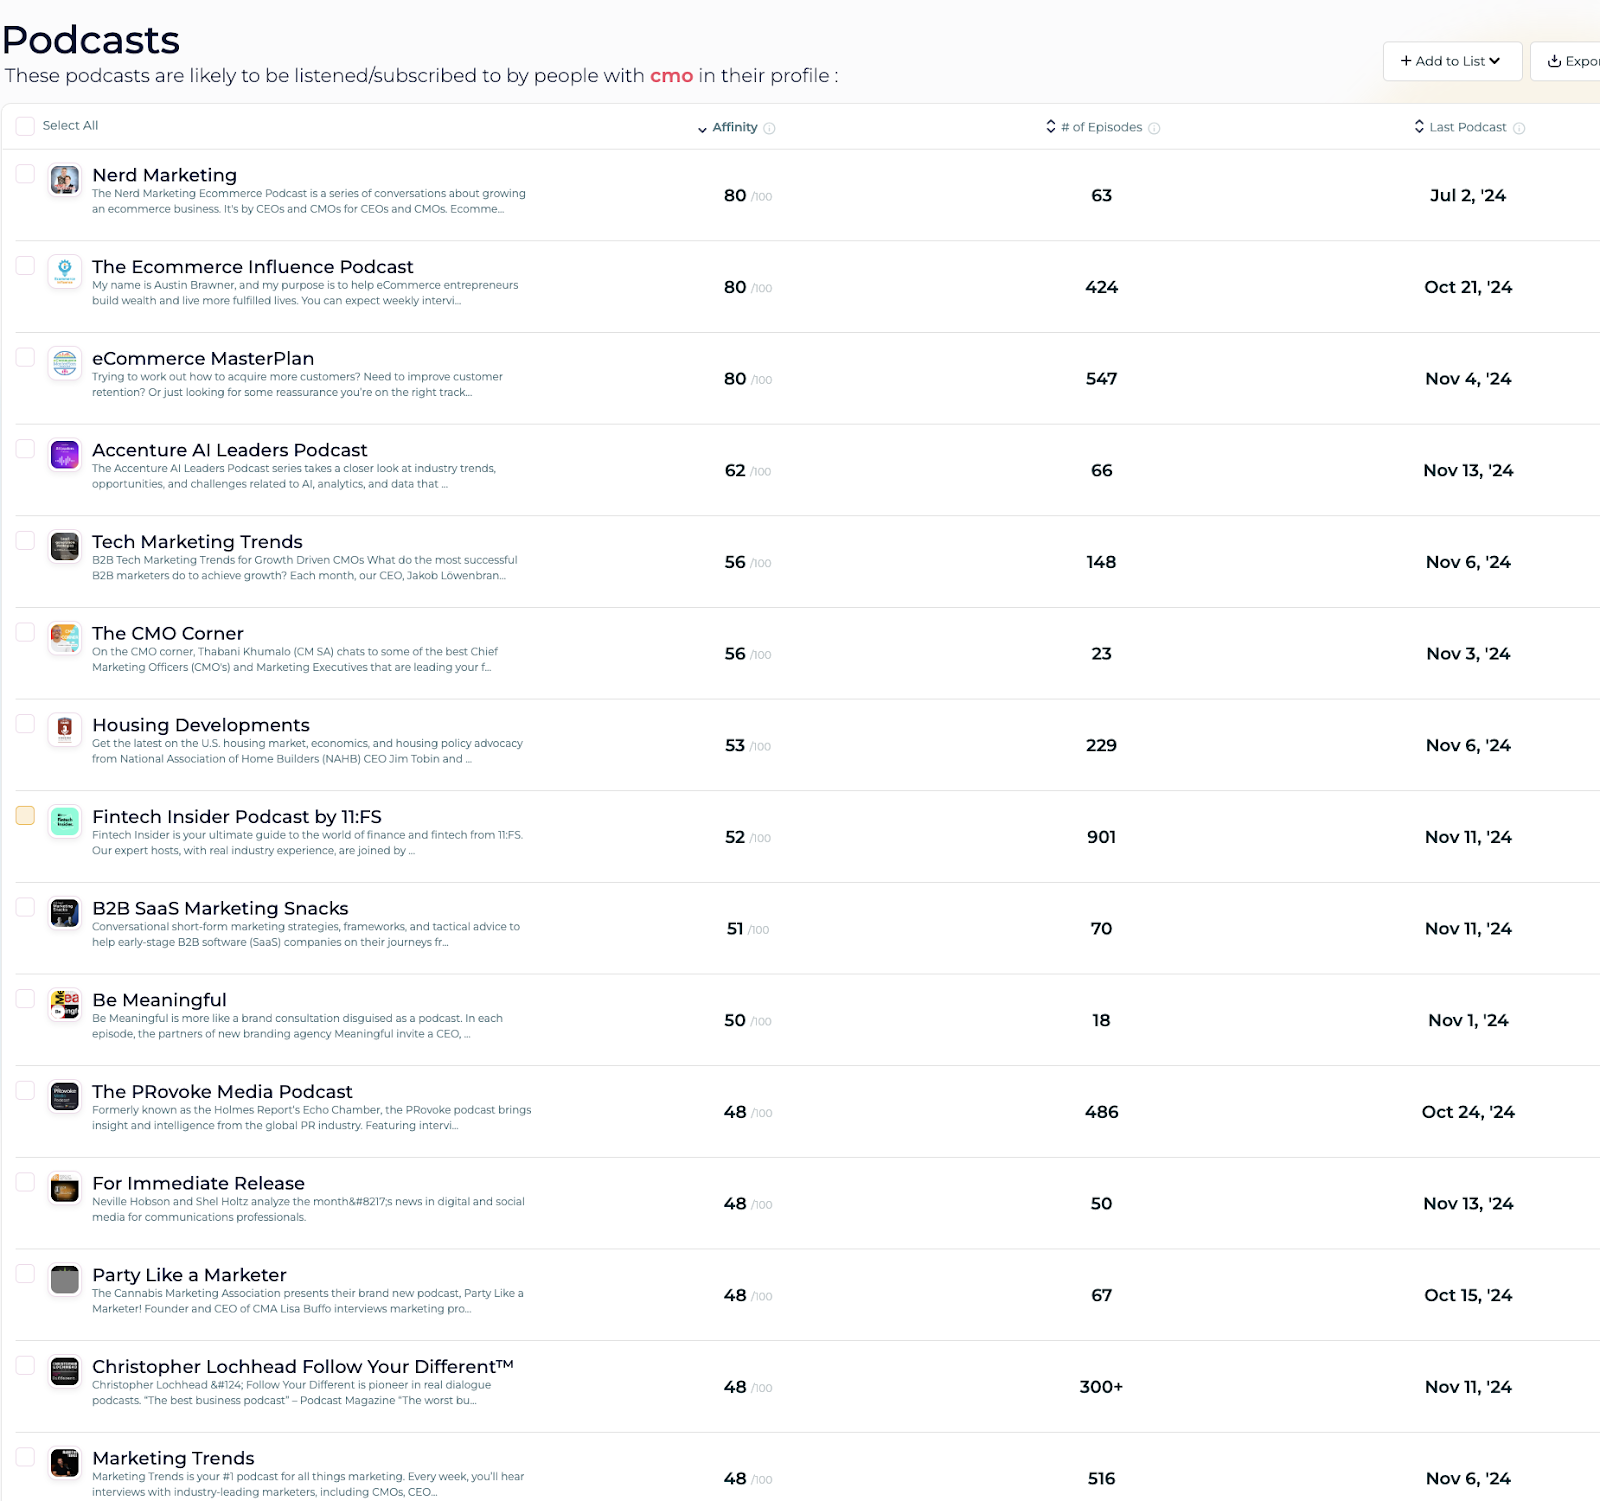Click the Affinity info icon
The image size is (1600, 1501).
(769, 128)
